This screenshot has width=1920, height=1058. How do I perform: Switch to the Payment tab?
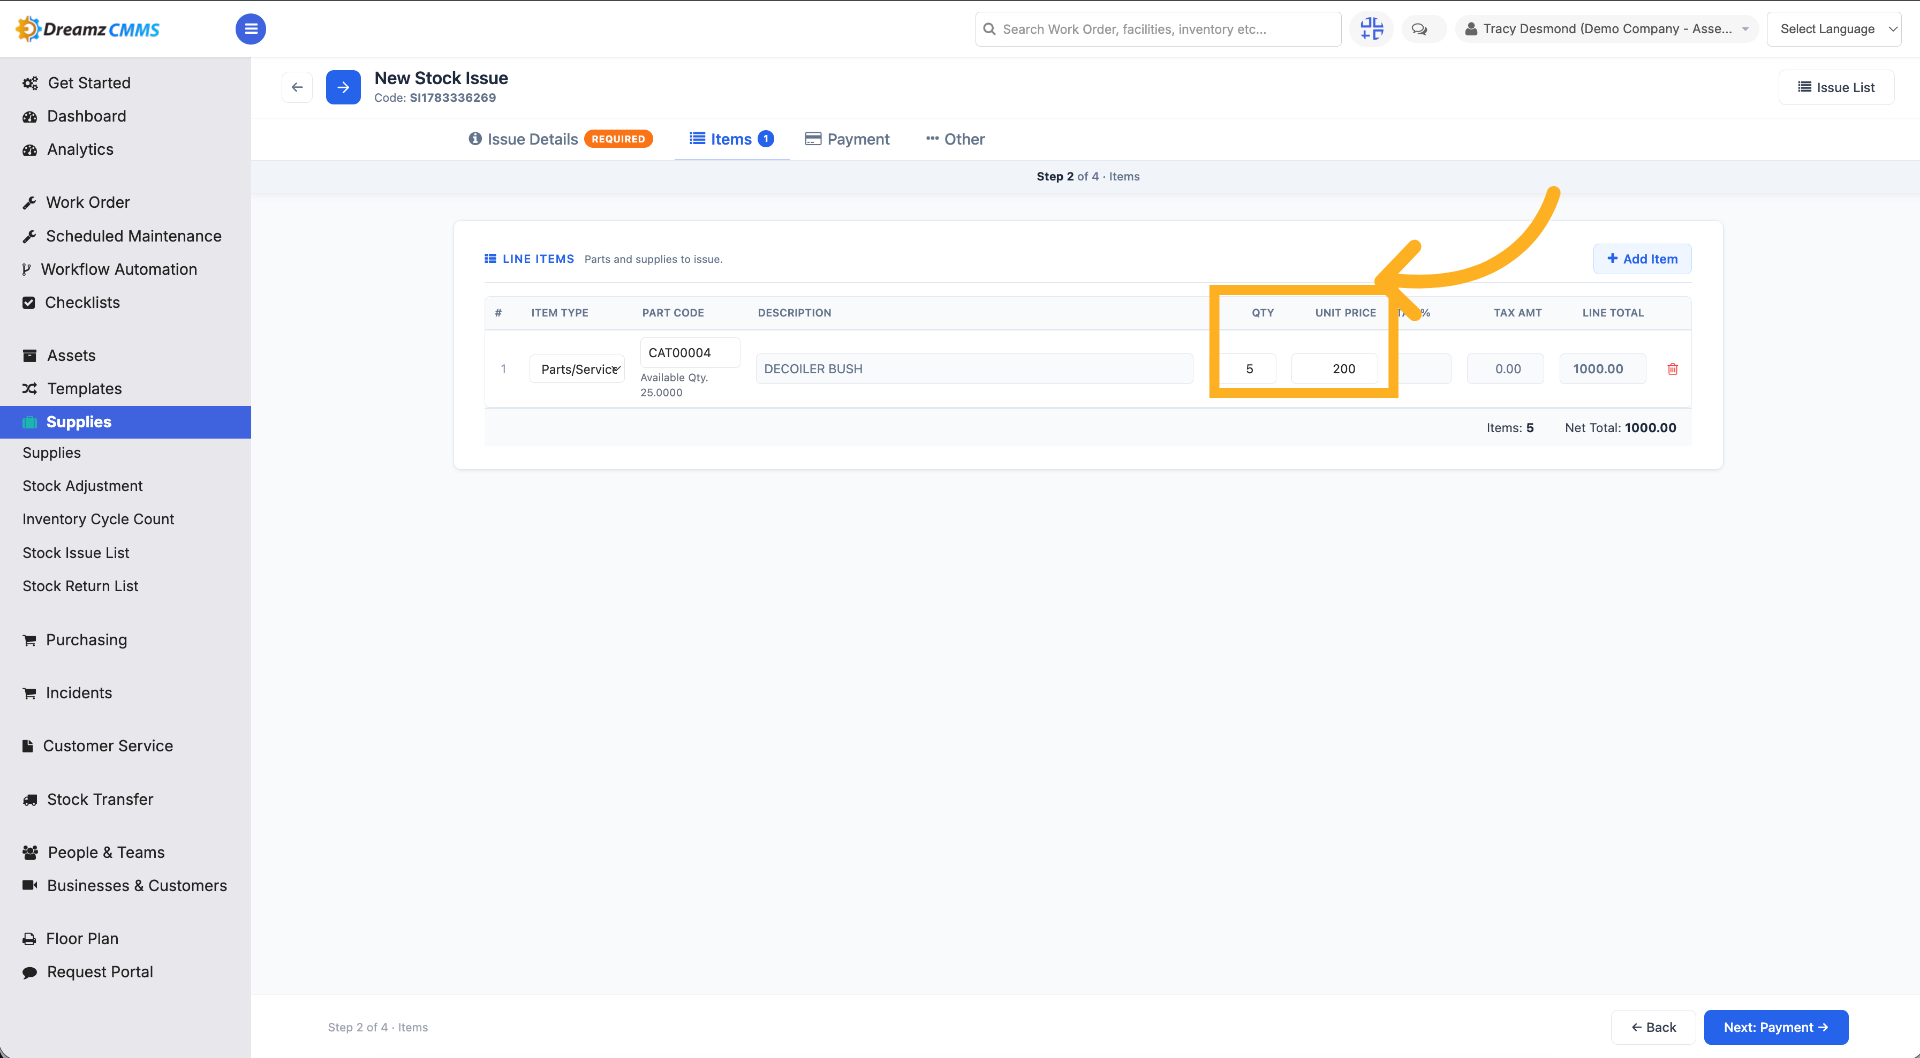(847, 139)
